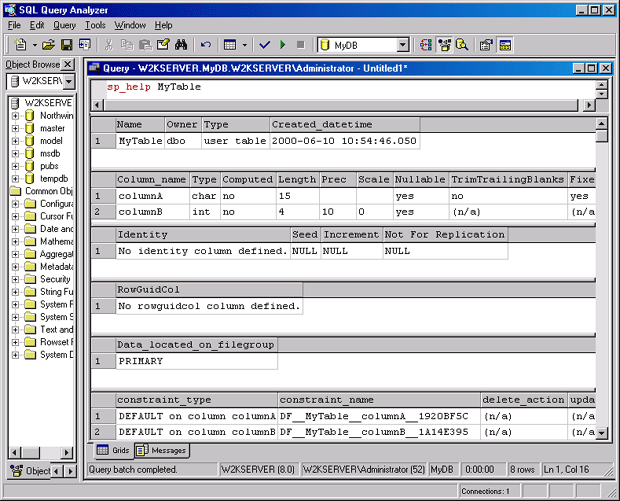The image size is (620, 501).
Task: Open the W2KSERVER server dropdown in Object Browser
Action: [x=69, y=81]
